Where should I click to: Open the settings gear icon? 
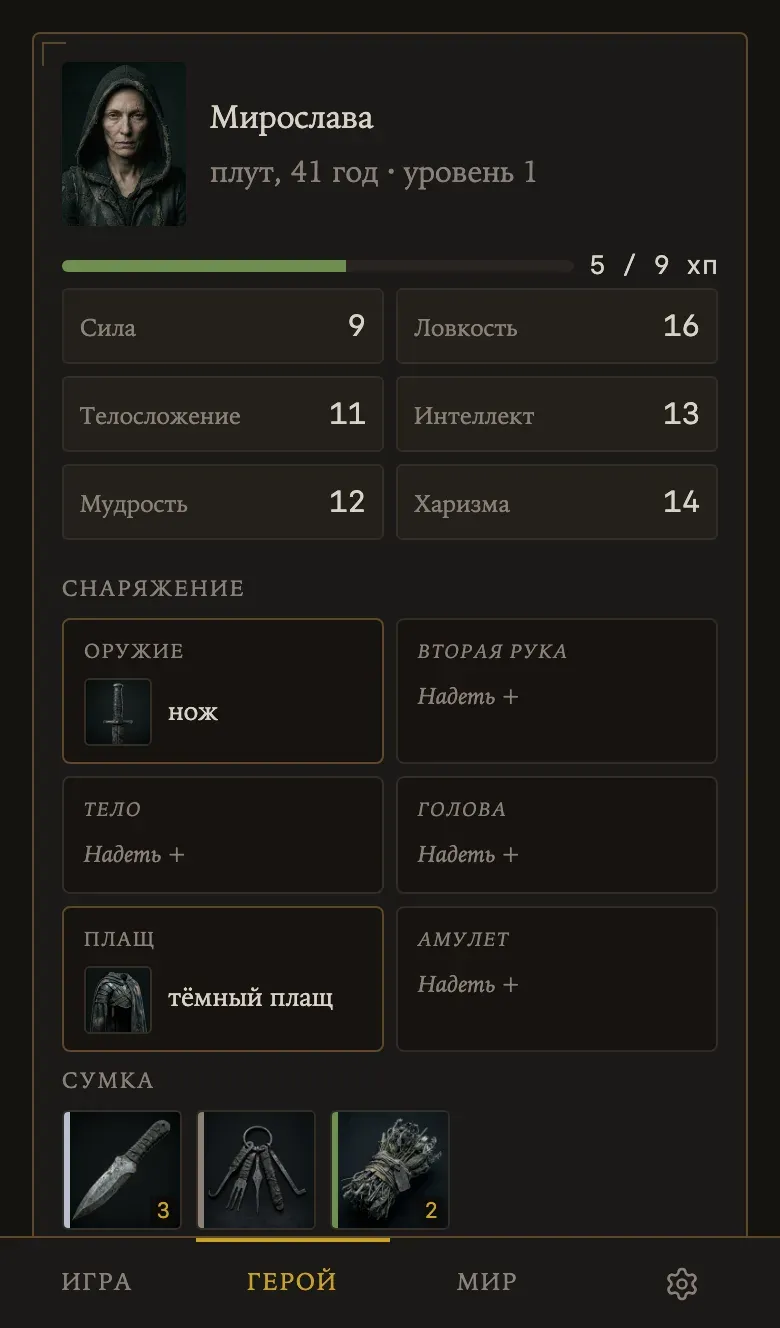click(682, 1283)
